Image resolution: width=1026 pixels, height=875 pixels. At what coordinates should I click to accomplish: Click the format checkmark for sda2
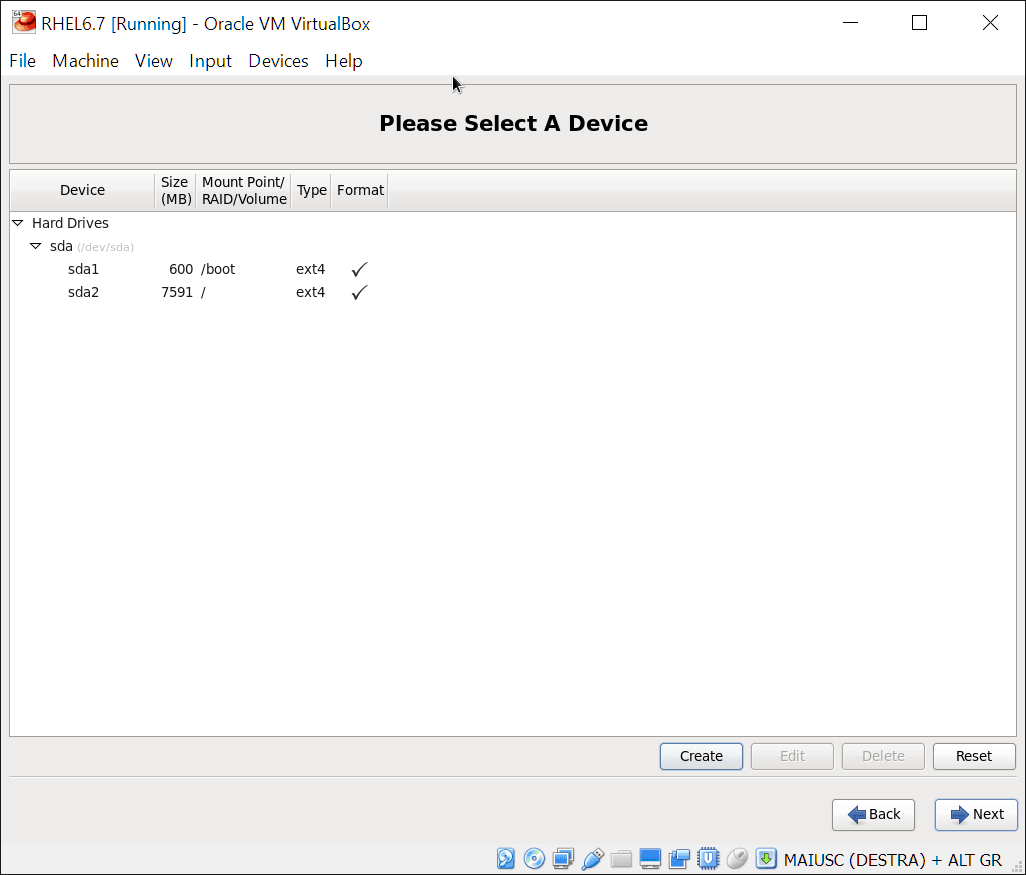tap(359, 292)
